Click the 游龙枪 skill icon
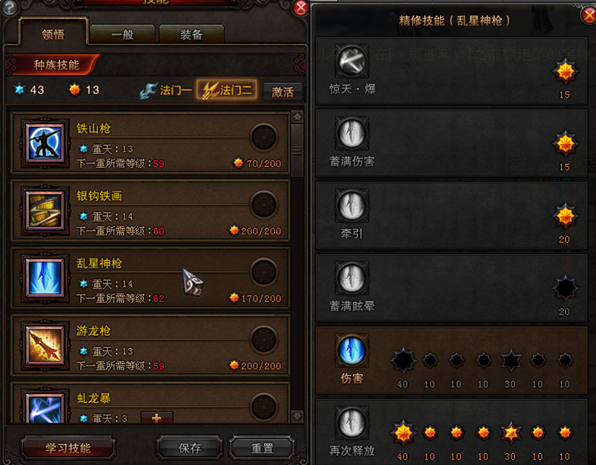This screenshot has width=596, height=465. (45, 345)
